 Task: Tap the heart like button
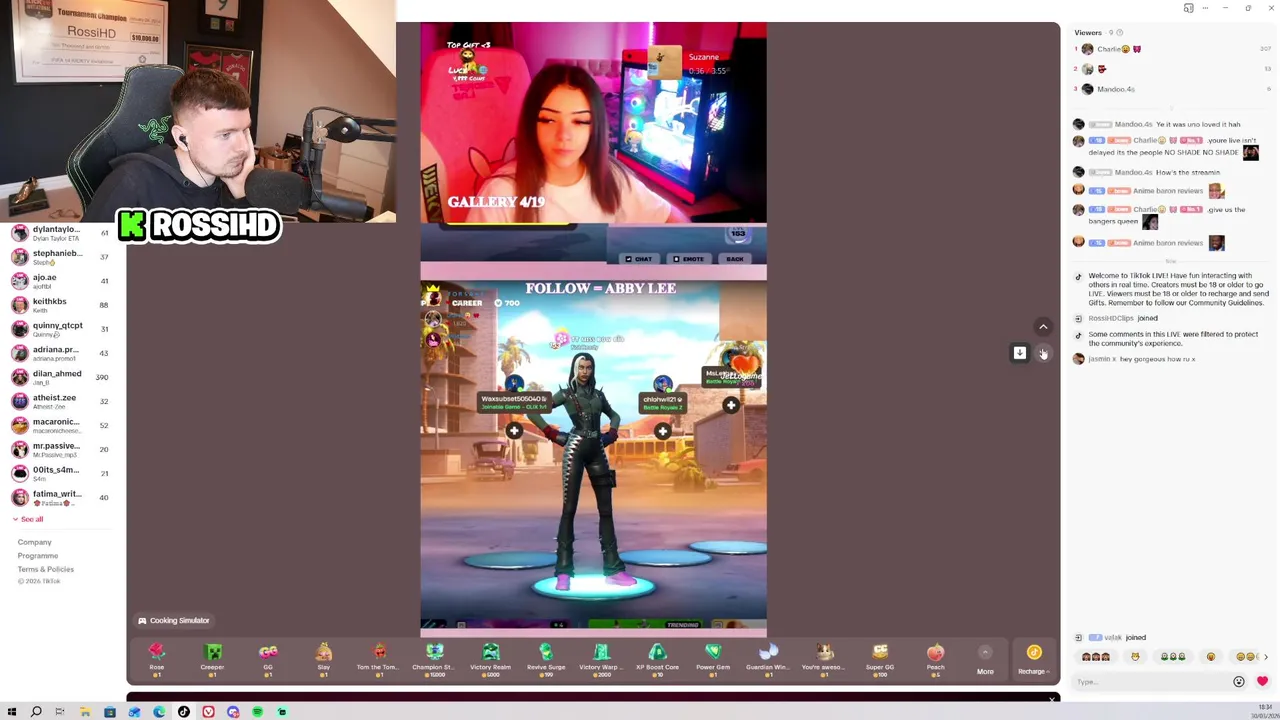(1262, 682)
